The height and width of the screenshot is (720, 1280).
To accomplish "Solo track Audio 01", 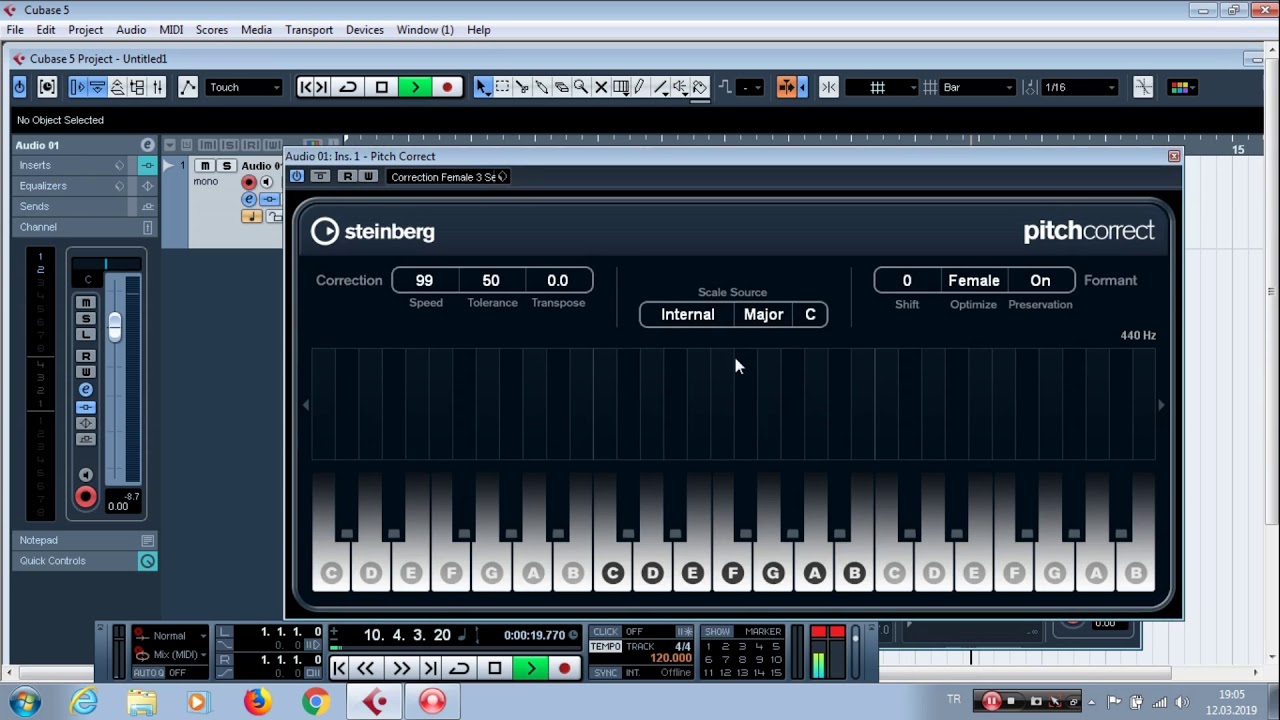I will pyautogui.click(x=226, y=166).
